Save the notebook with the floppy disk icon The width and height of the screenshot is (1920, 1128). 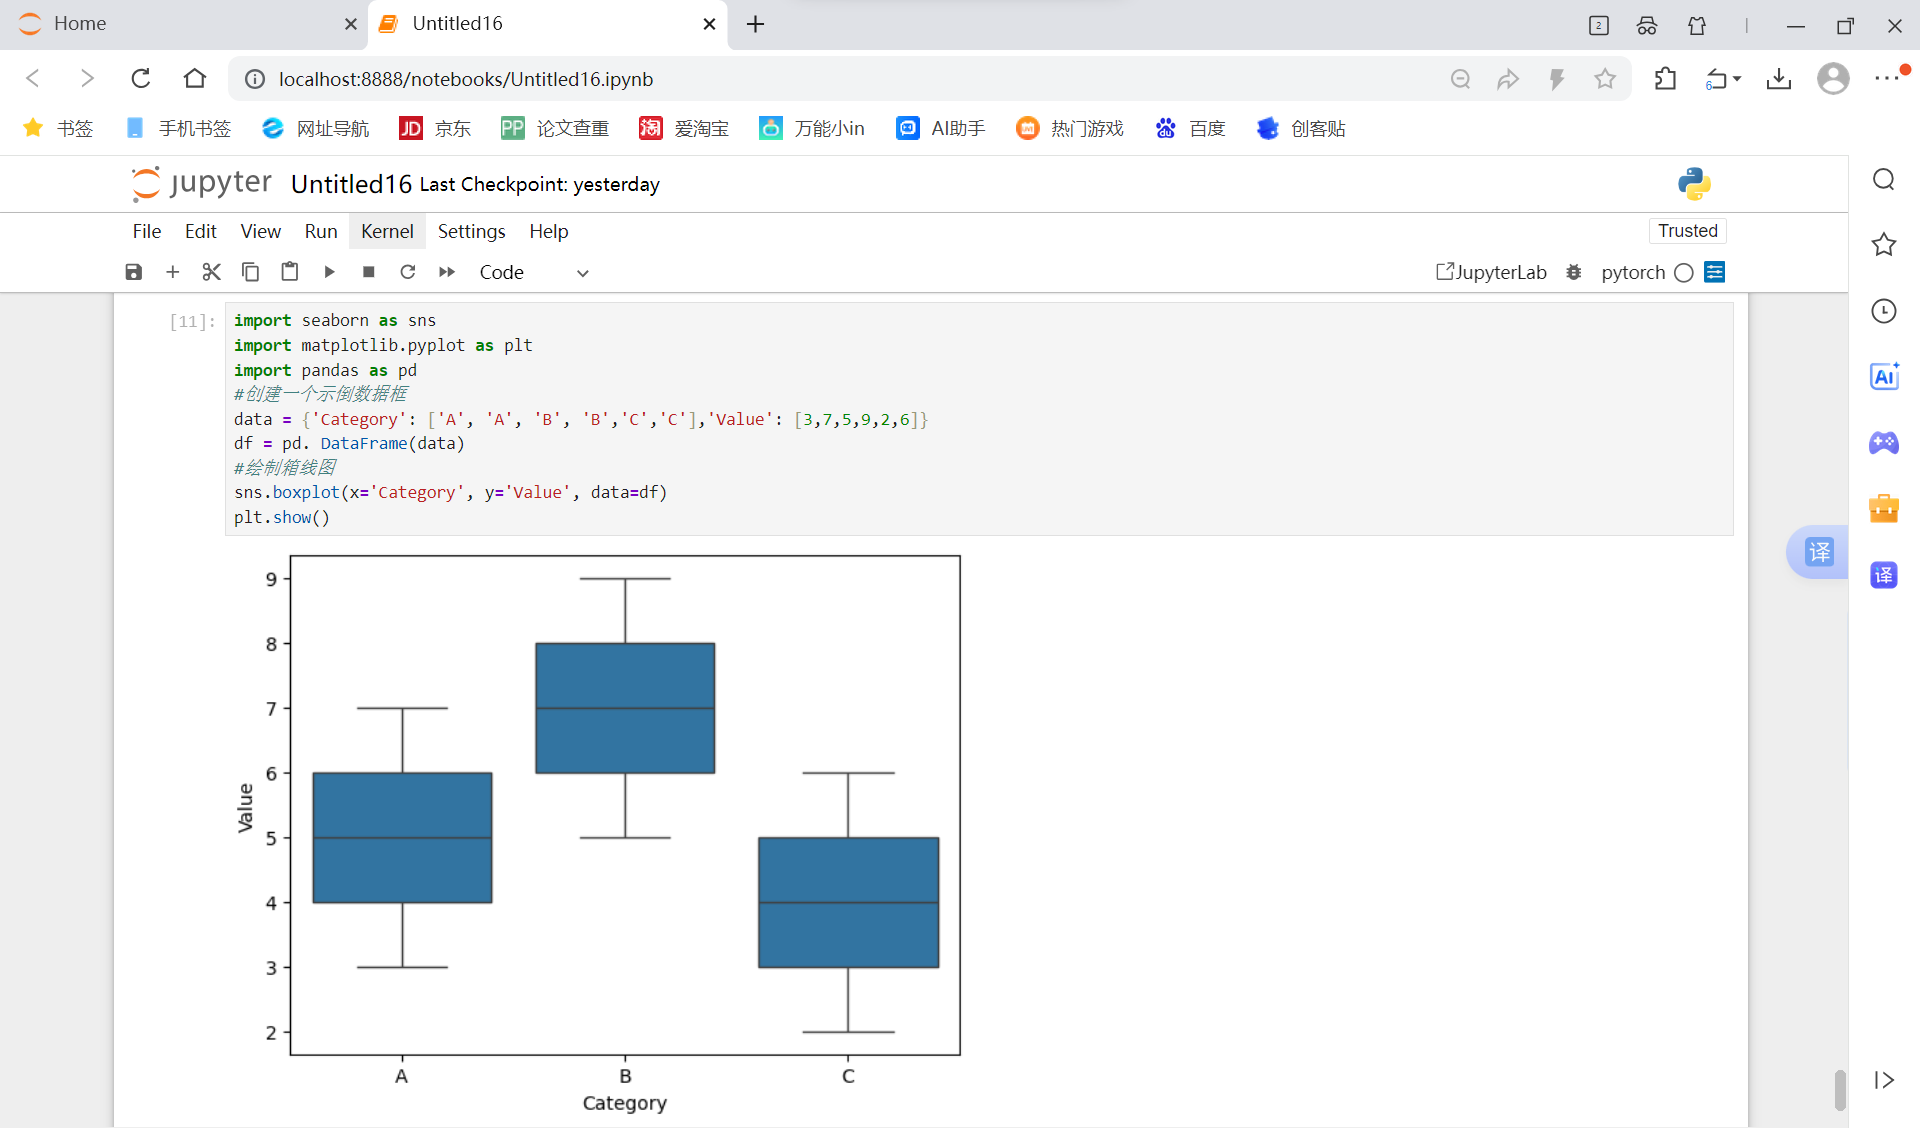(133, 272)
